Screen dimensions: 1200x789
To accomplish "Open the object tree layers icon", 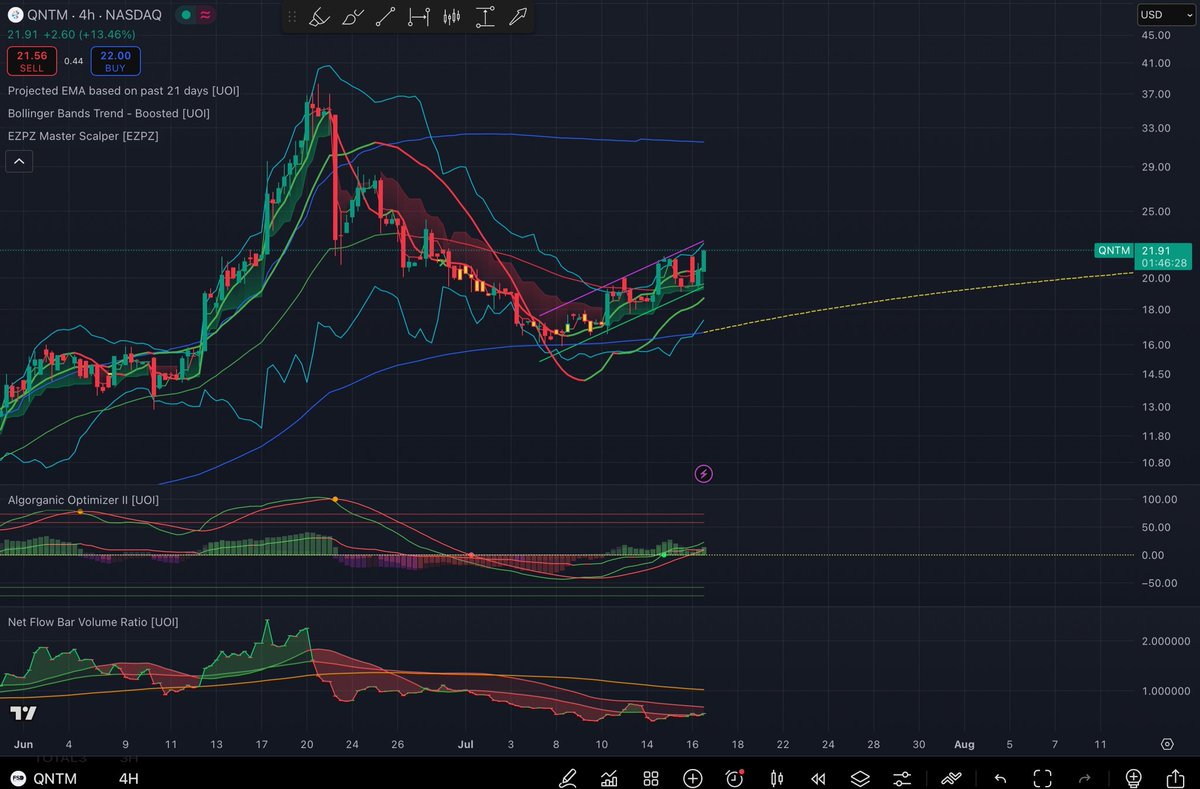I will 860,778.
